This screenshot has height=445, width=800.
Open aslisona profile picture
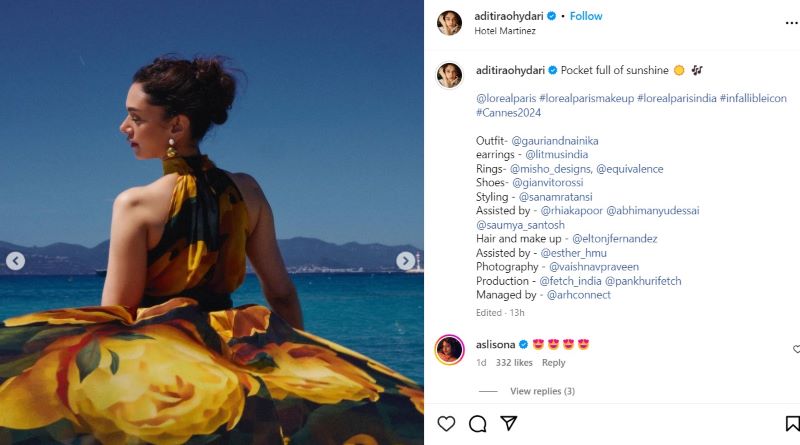[x=449, y=349]
